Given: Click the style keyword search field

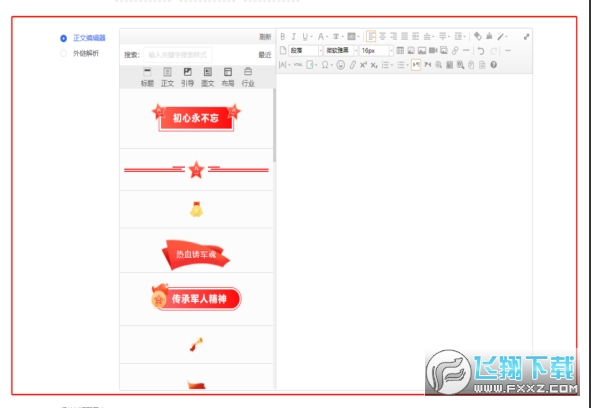Looking at the screenshot, I should point(178,55).
